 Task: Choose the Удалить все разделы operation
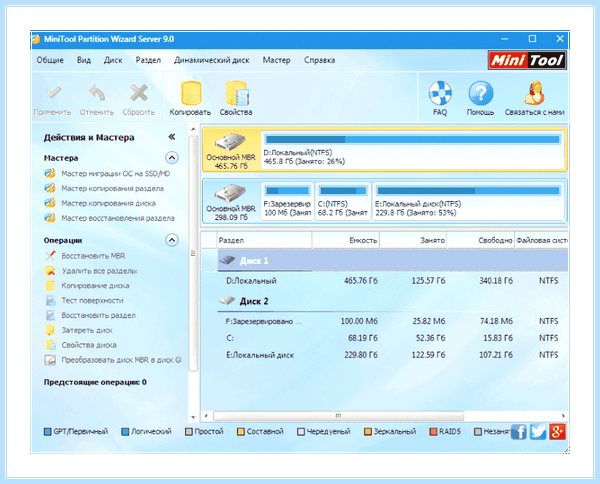[x=99, y=271]
